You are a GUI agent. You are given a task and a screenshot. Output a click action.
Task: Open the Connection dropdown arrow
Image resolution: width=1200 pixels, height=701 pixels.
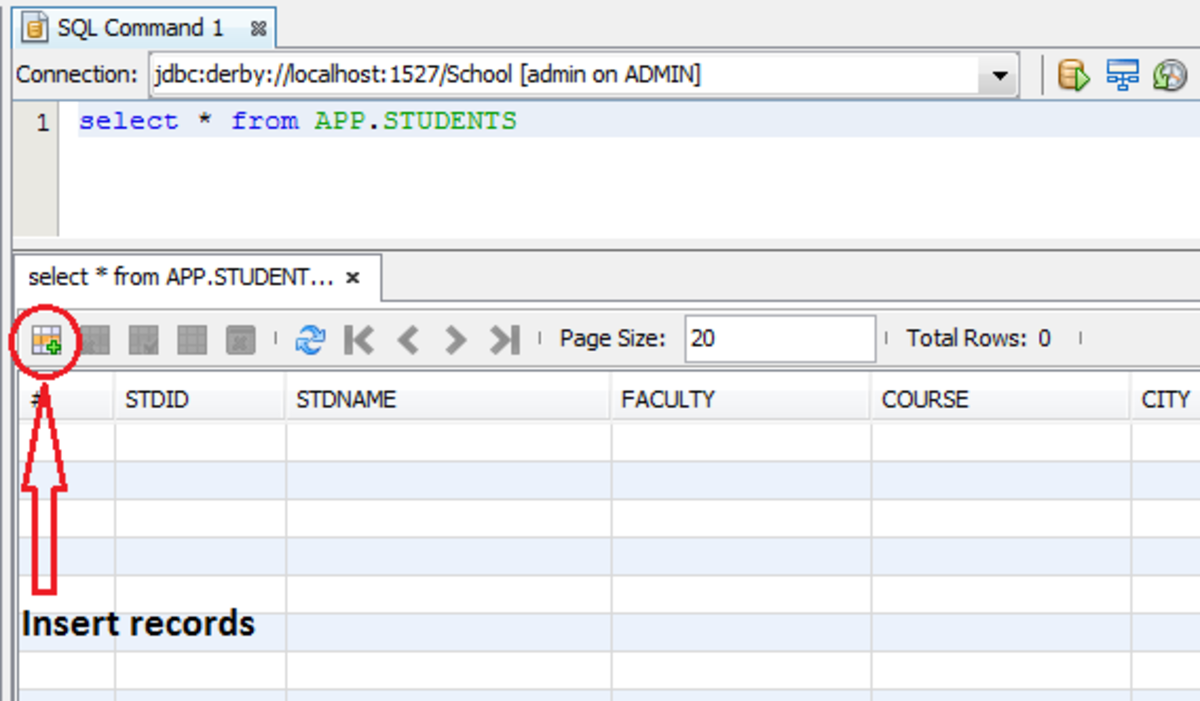pyautogui.click(x=998, y=75)
